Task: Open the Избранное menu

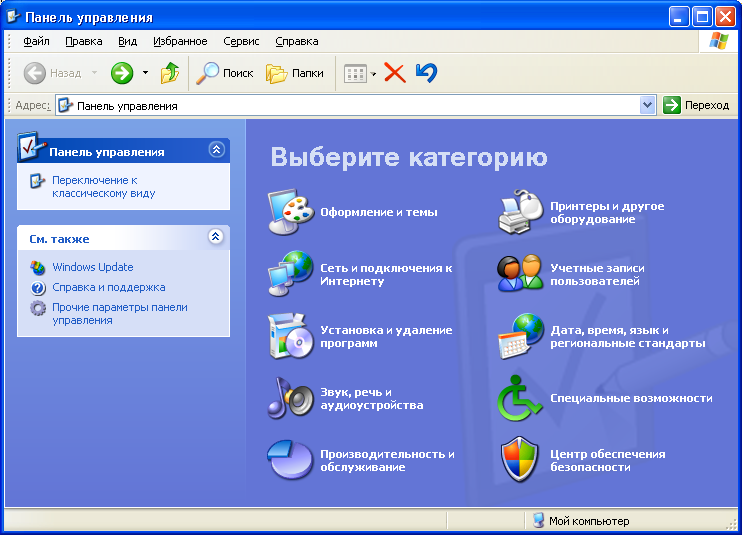Action: point(180,41)
